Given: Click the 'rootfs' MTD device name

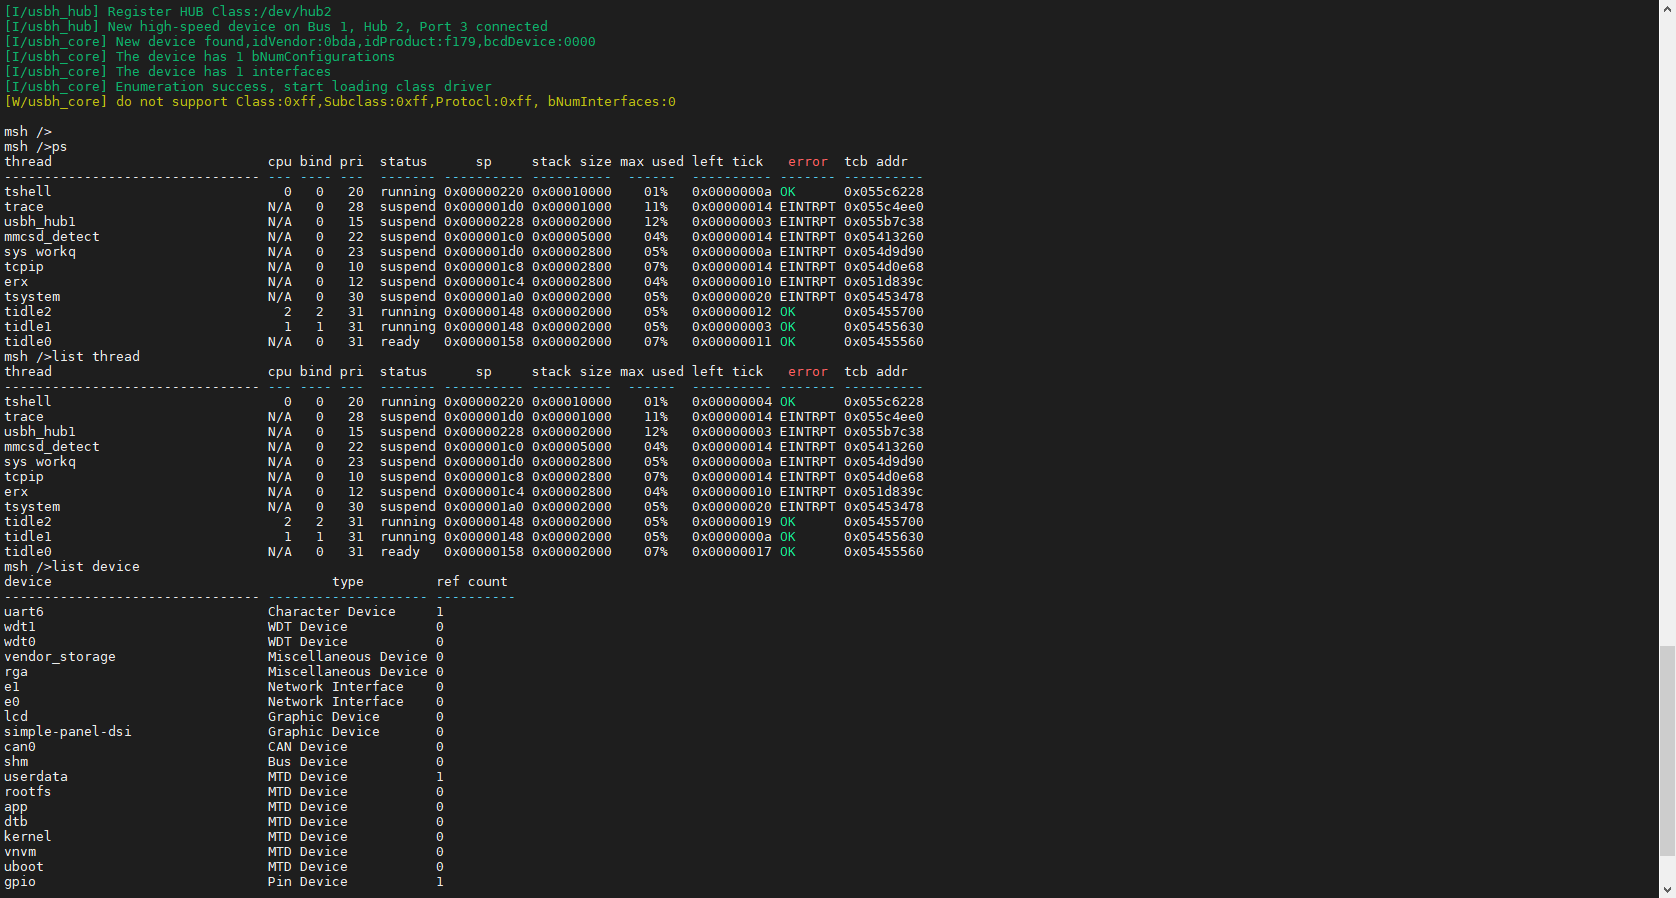Looking at the screenshot, I should coord(28,791).
